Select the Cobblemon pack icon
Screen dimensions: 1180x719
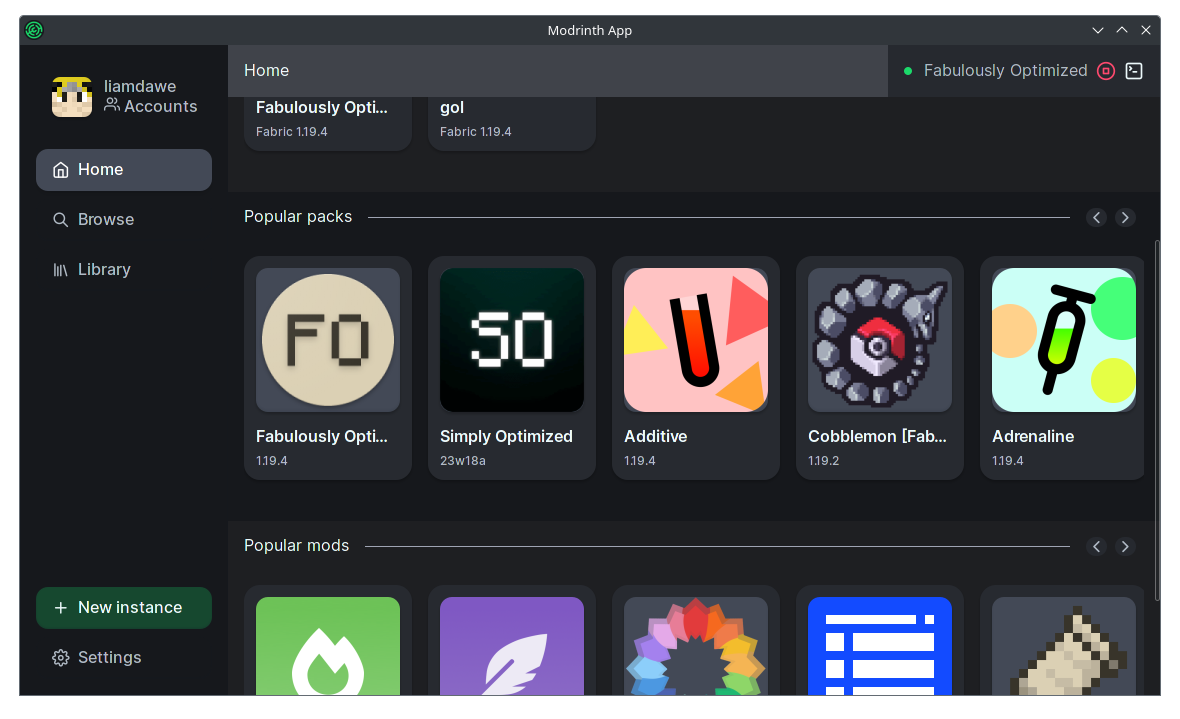pyautogui.click(x=880, y=340)
